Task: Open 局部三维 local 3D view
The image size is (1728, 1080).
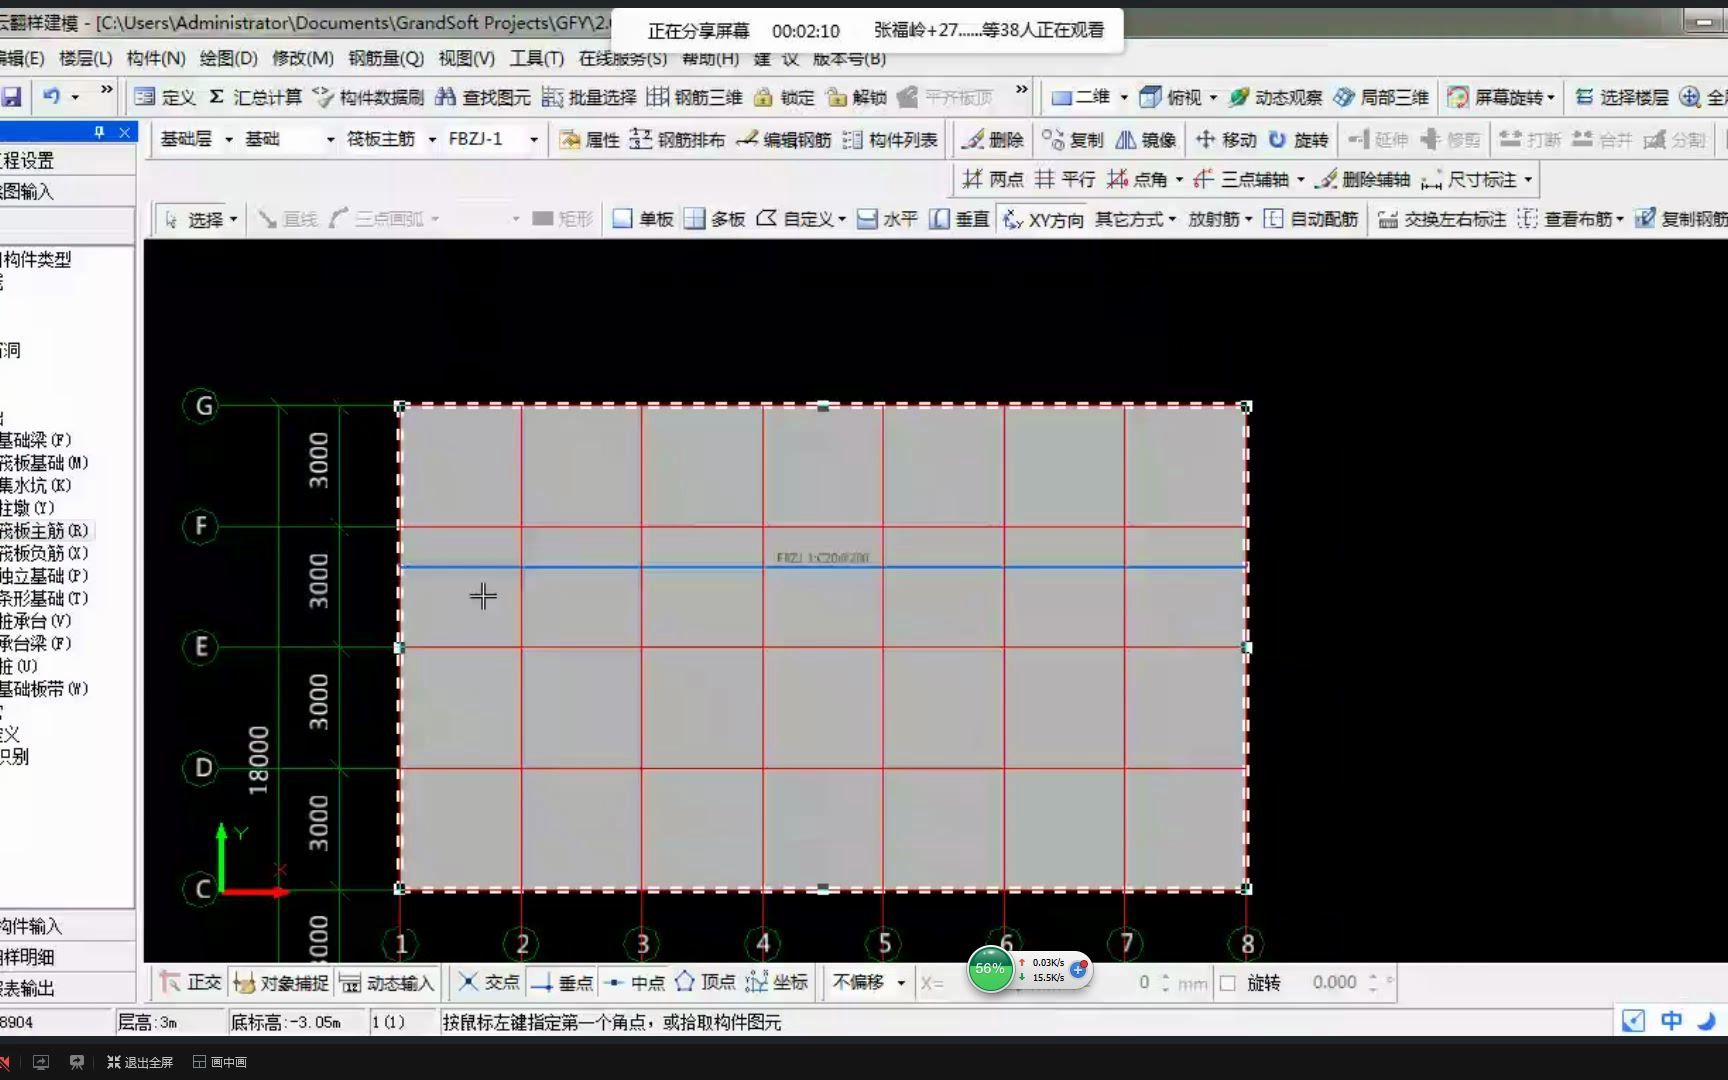Action: point(1382,97)
